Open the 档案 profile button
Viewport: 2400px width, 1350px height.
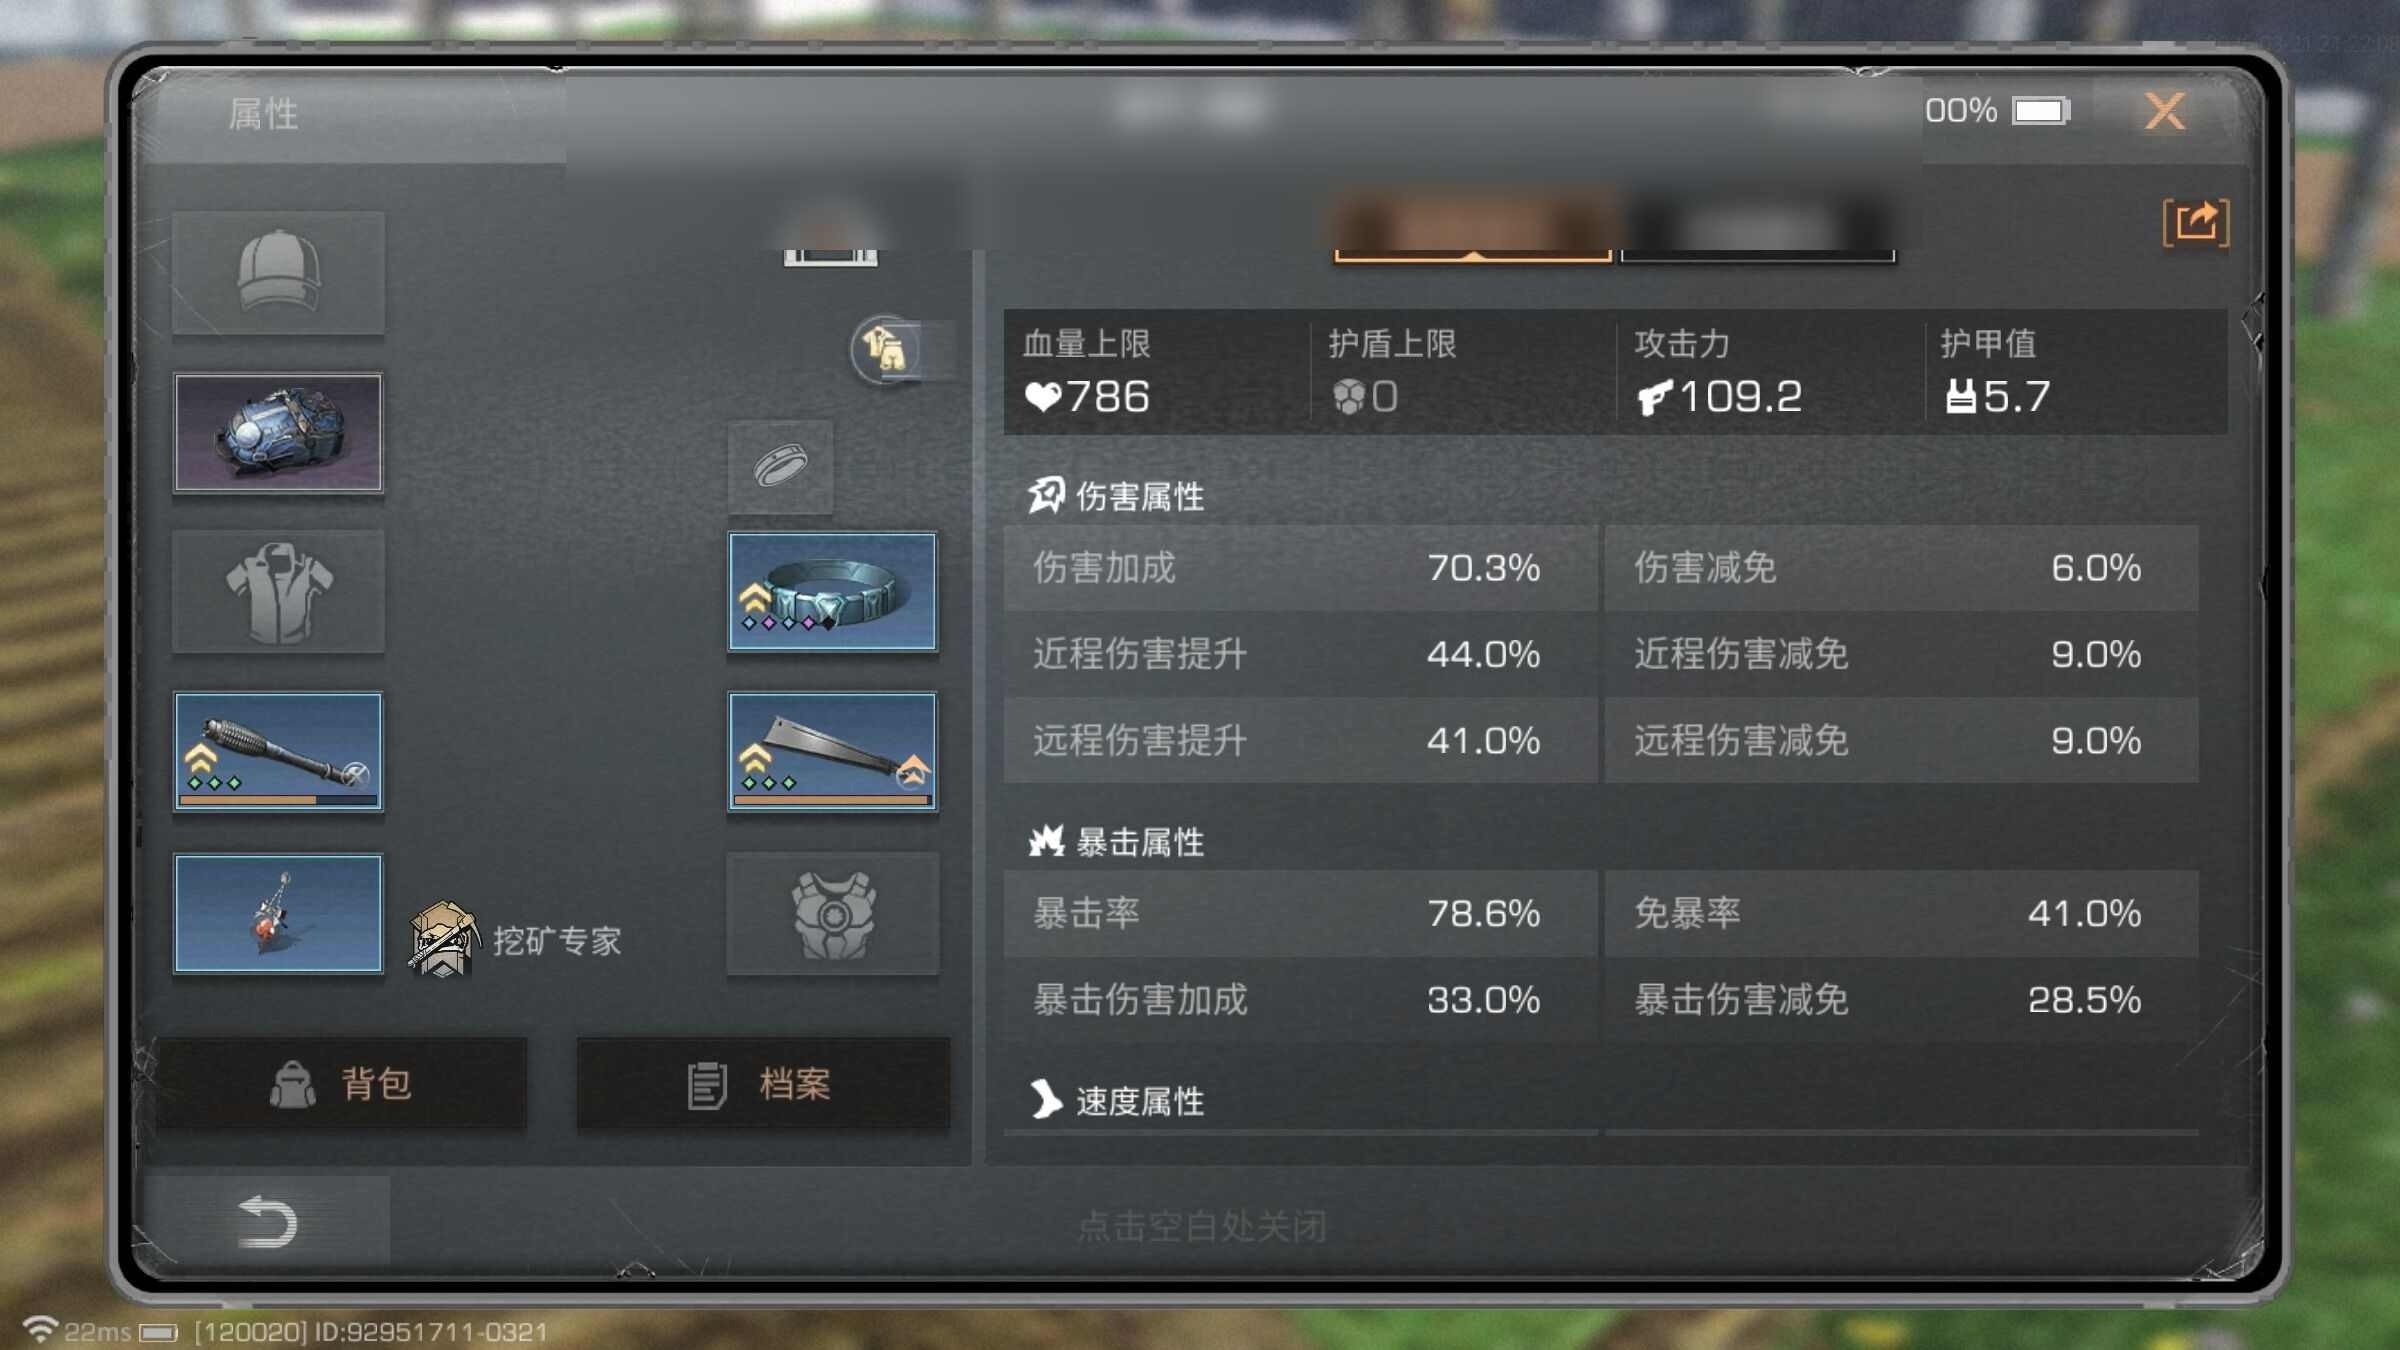(763, 1084)
